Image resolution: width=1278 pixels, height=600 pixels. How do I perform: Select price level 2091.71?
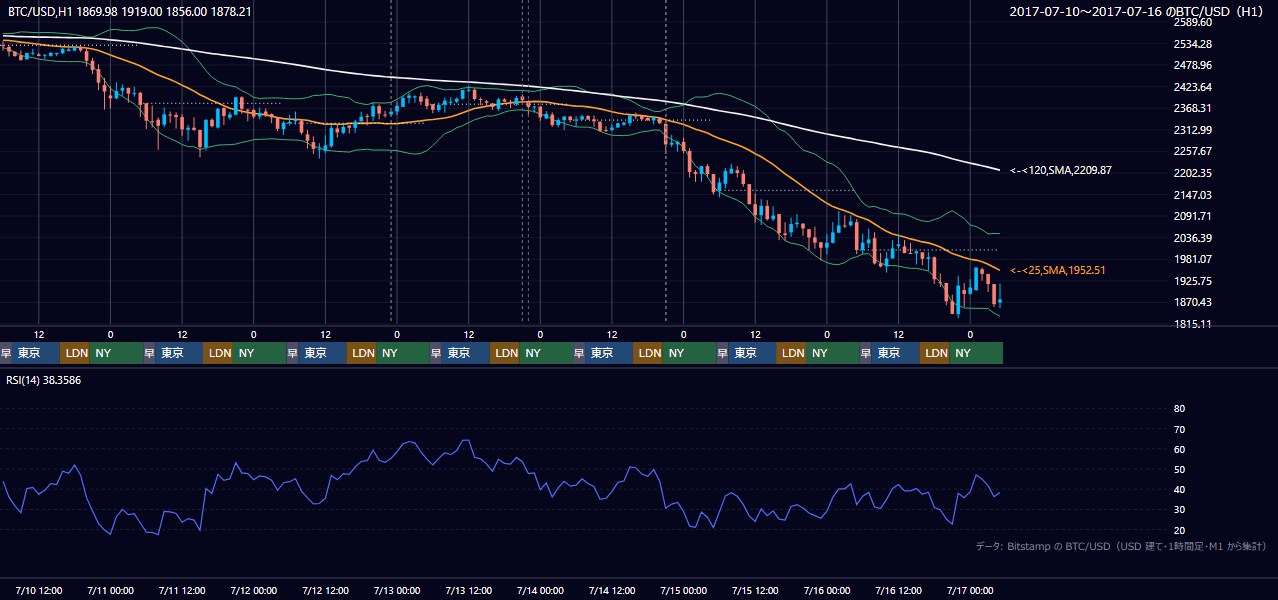(x=1193, y=216)
